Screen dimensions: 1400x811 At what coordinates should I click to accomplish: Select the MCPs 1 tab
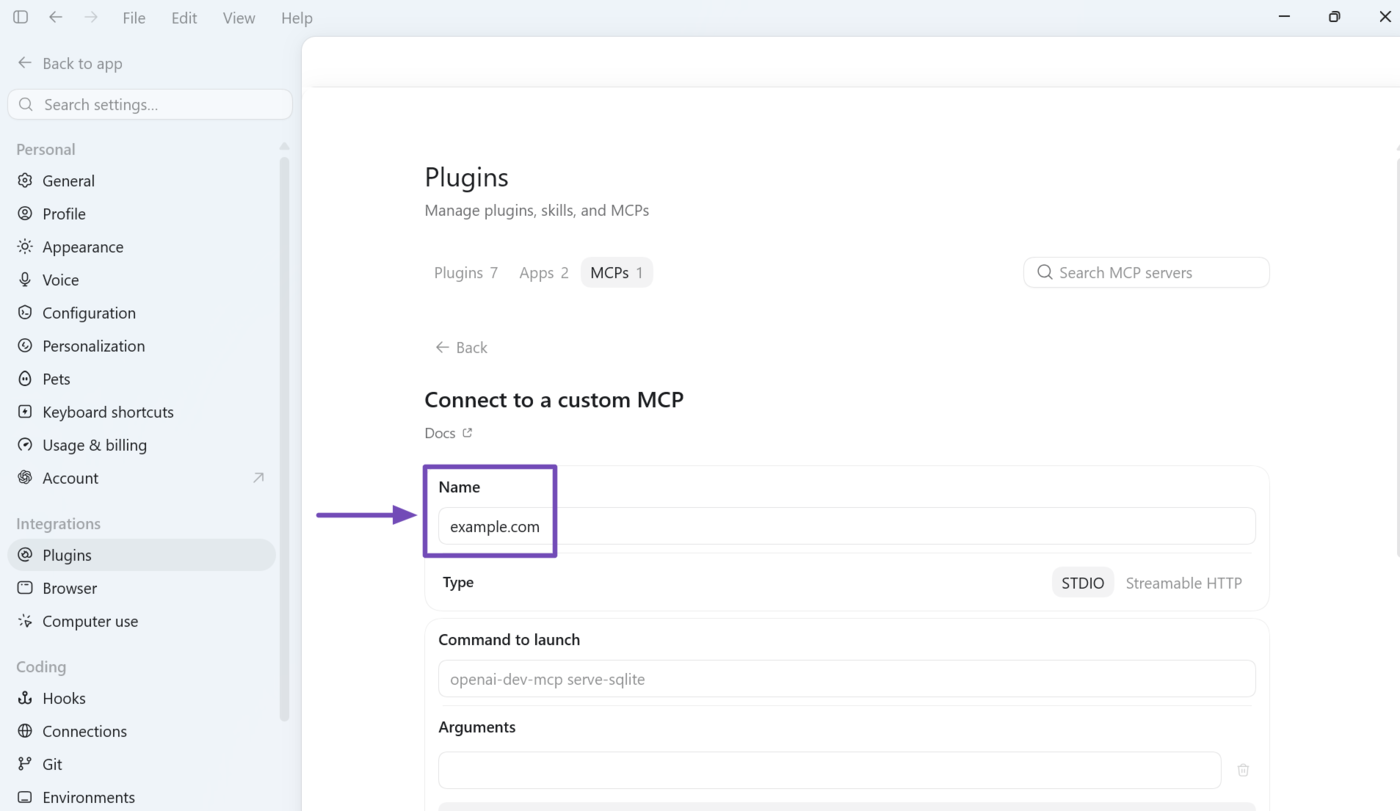(617, 272)
